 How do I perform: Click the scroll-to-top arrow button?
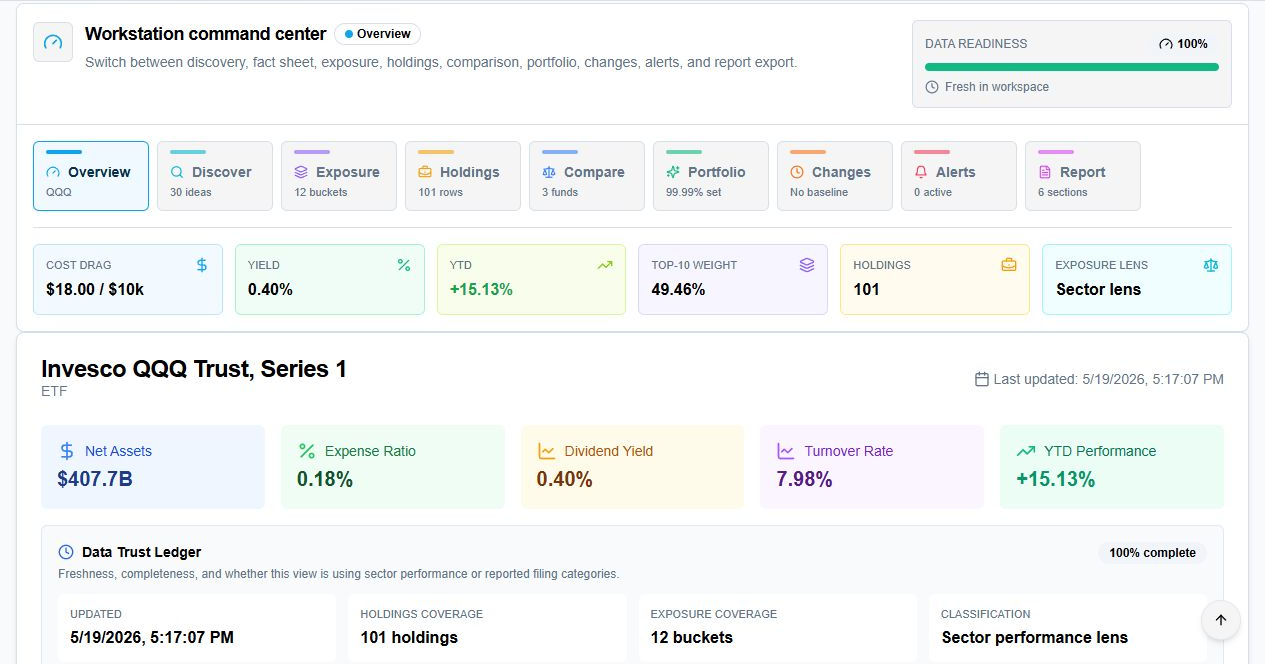(x=1221, y=620)
